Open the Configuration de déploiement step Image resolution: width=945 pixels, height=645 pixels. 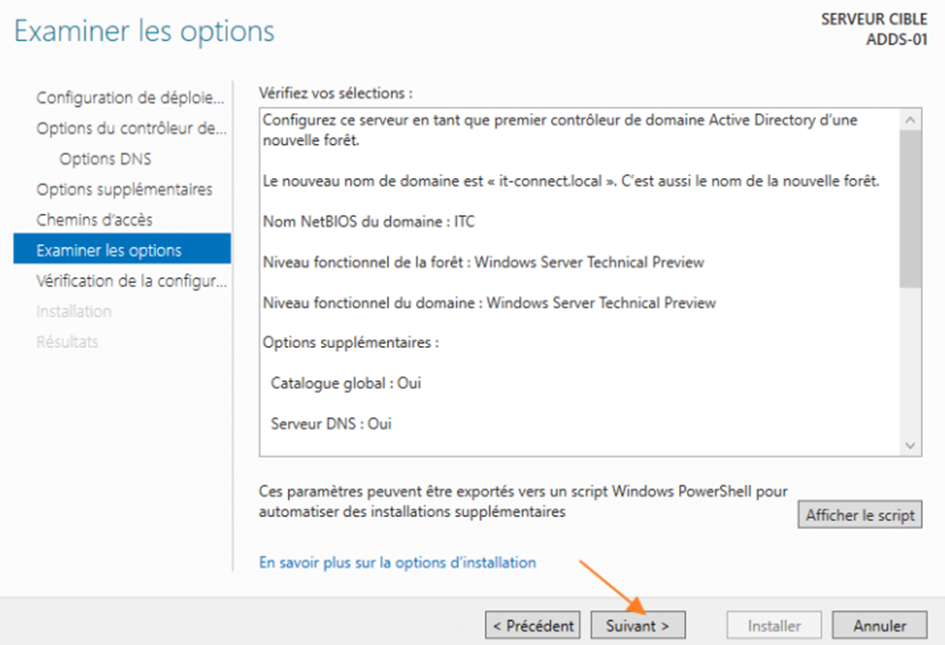130,98
